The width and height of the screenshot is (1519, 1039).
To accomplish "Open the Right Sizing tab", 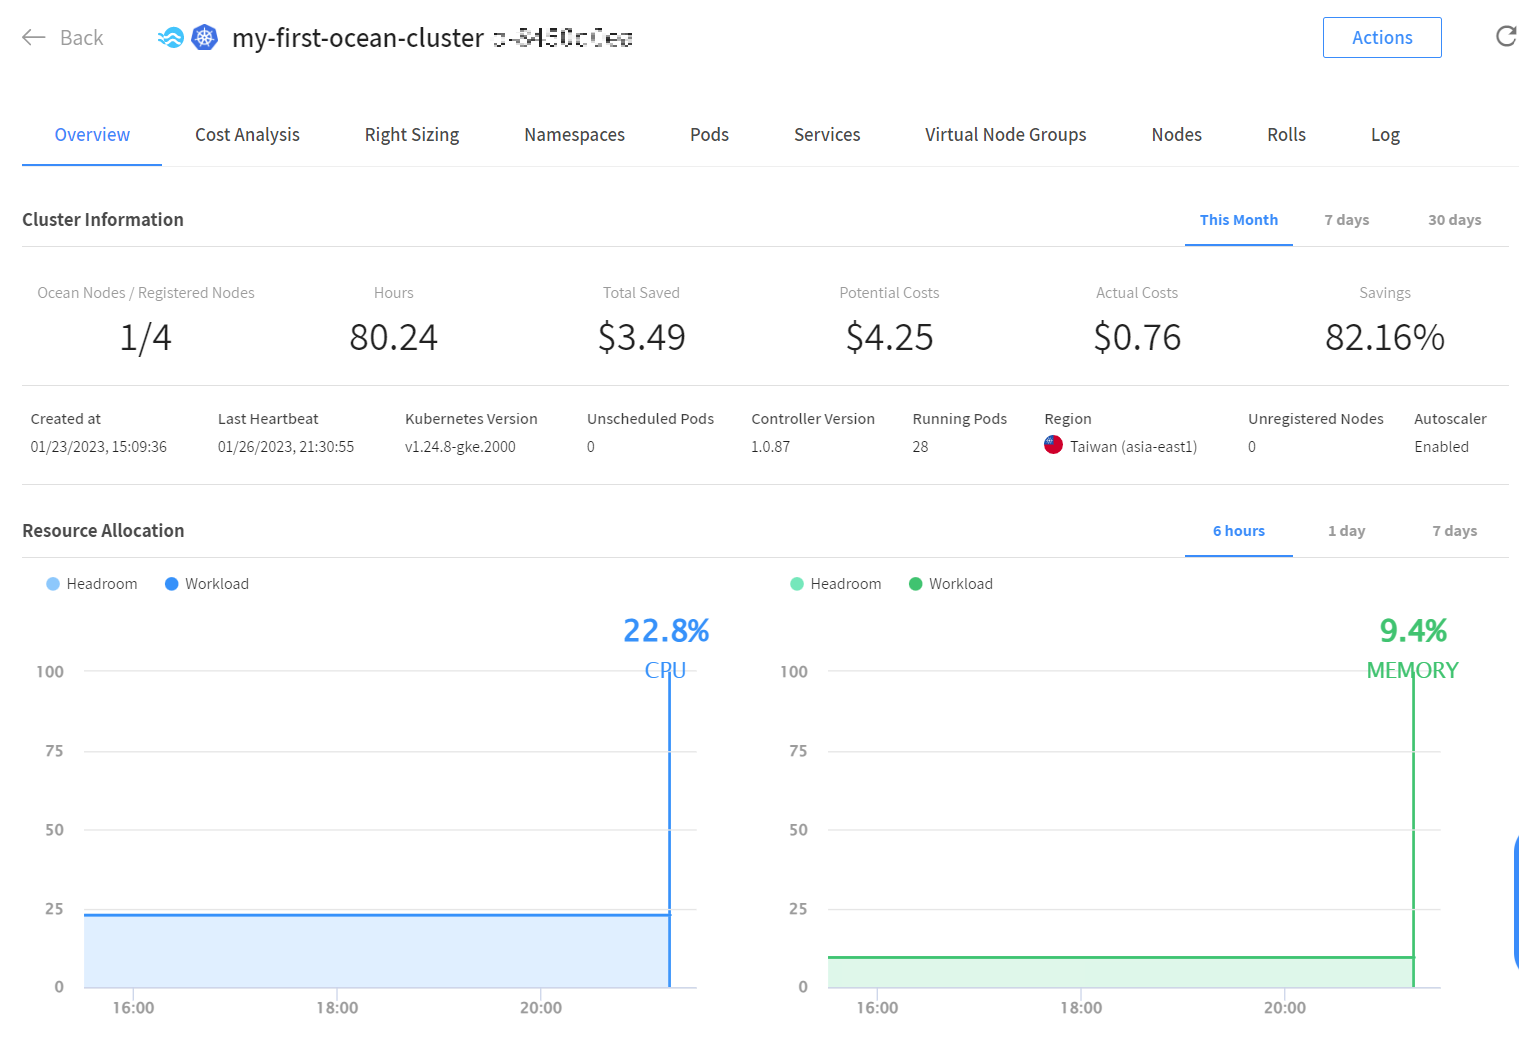I will point(412,135).
